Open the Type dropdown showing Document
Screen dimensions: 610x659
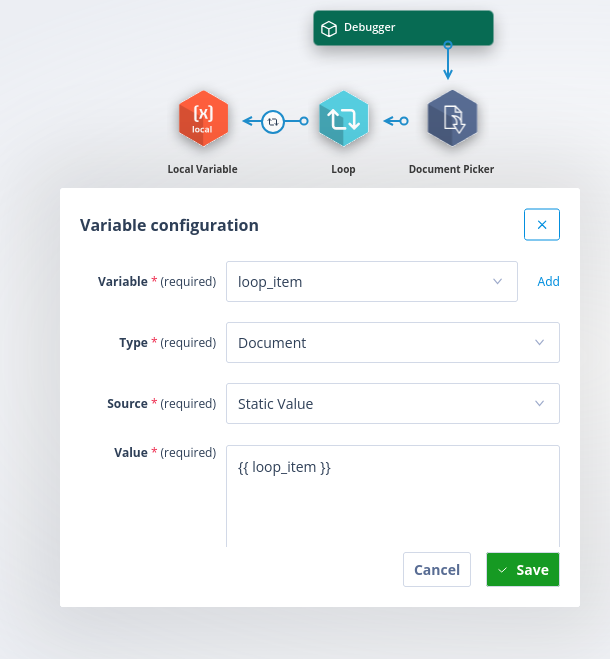(x=393, y=343)
